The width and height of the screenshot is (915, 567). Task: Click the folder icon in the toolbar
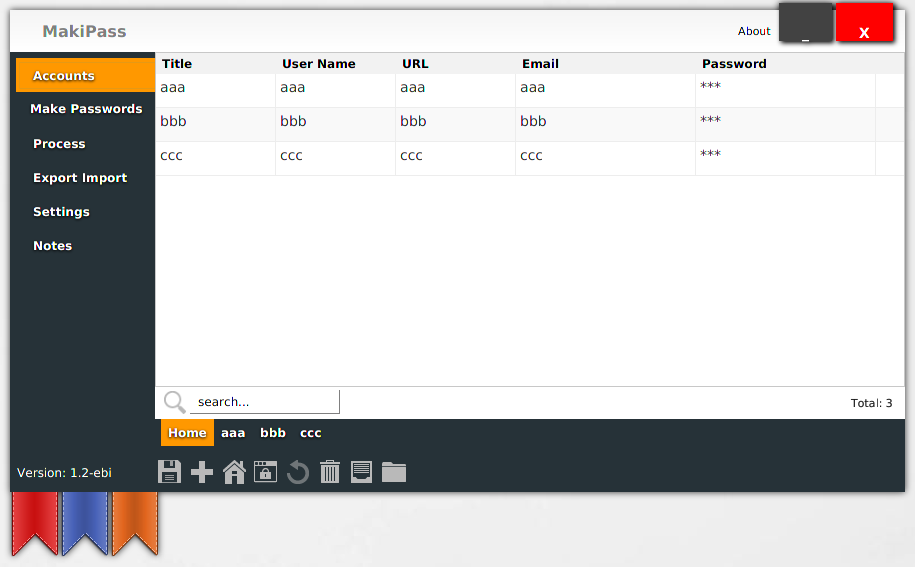394,472
